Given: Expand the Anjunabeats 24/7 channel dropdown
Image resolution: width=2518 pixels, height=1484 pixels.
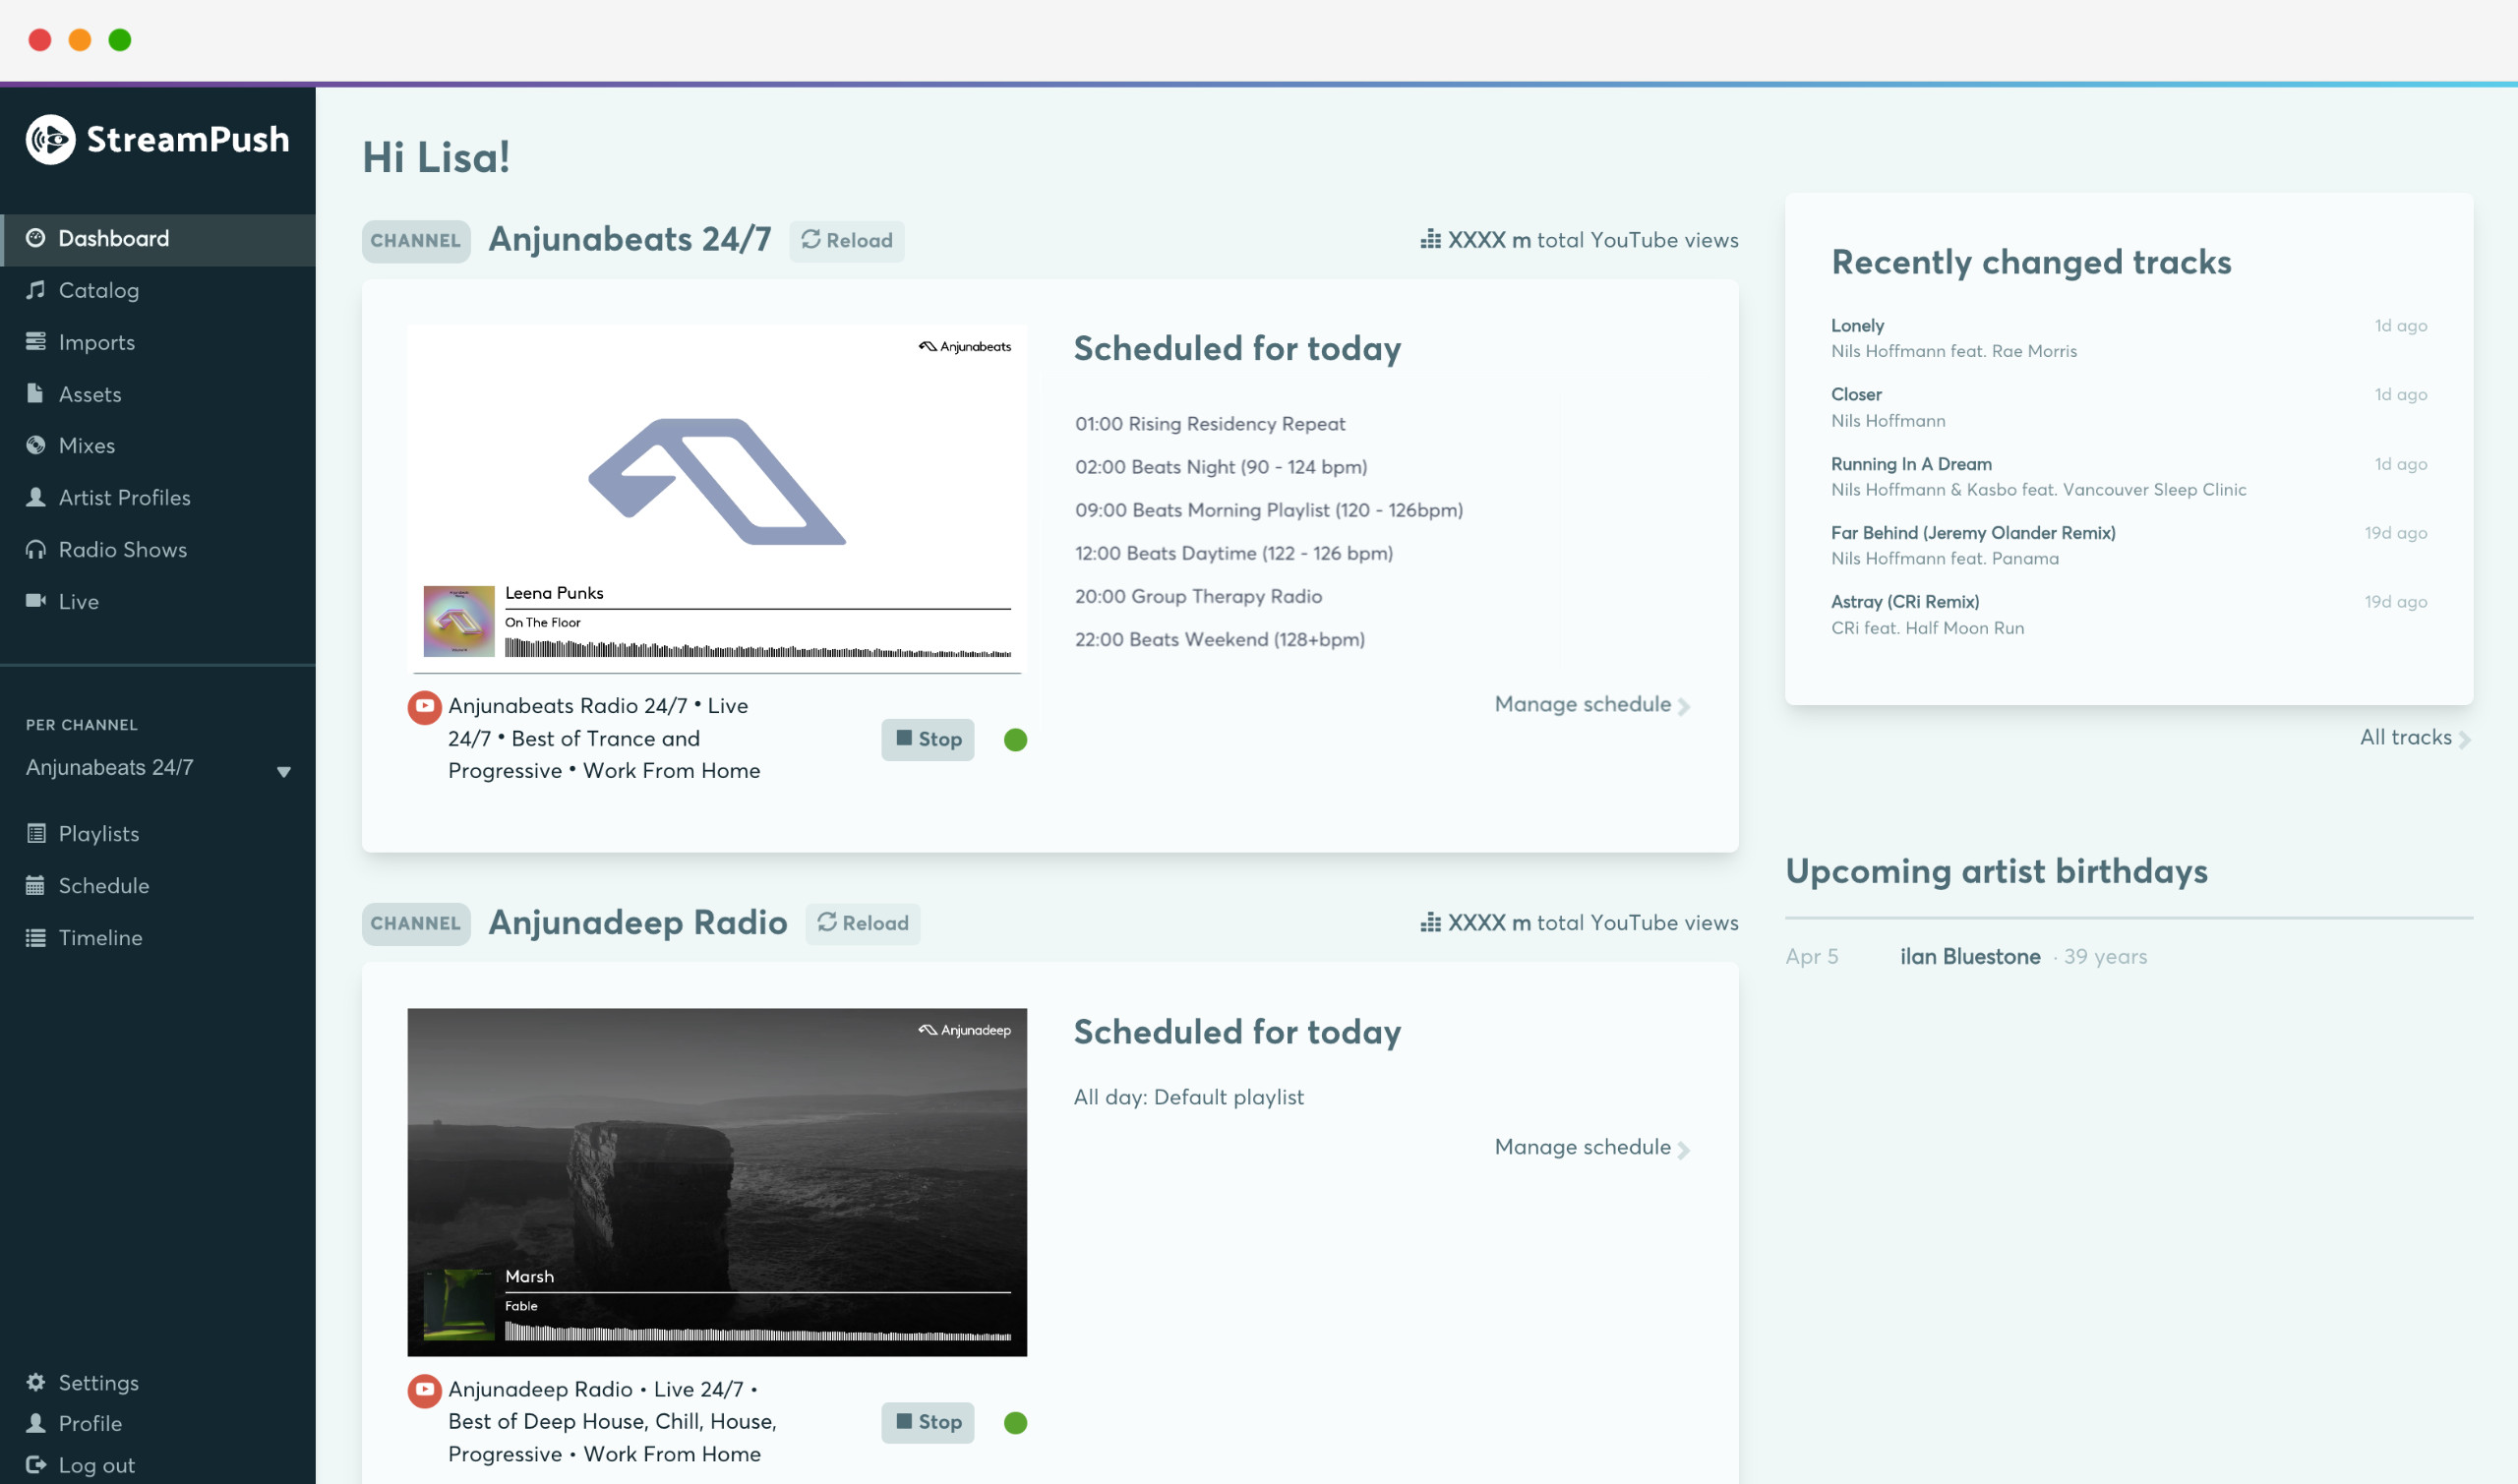Looking at the screenshot, I should pyautogui.click(x=283, y=771).
